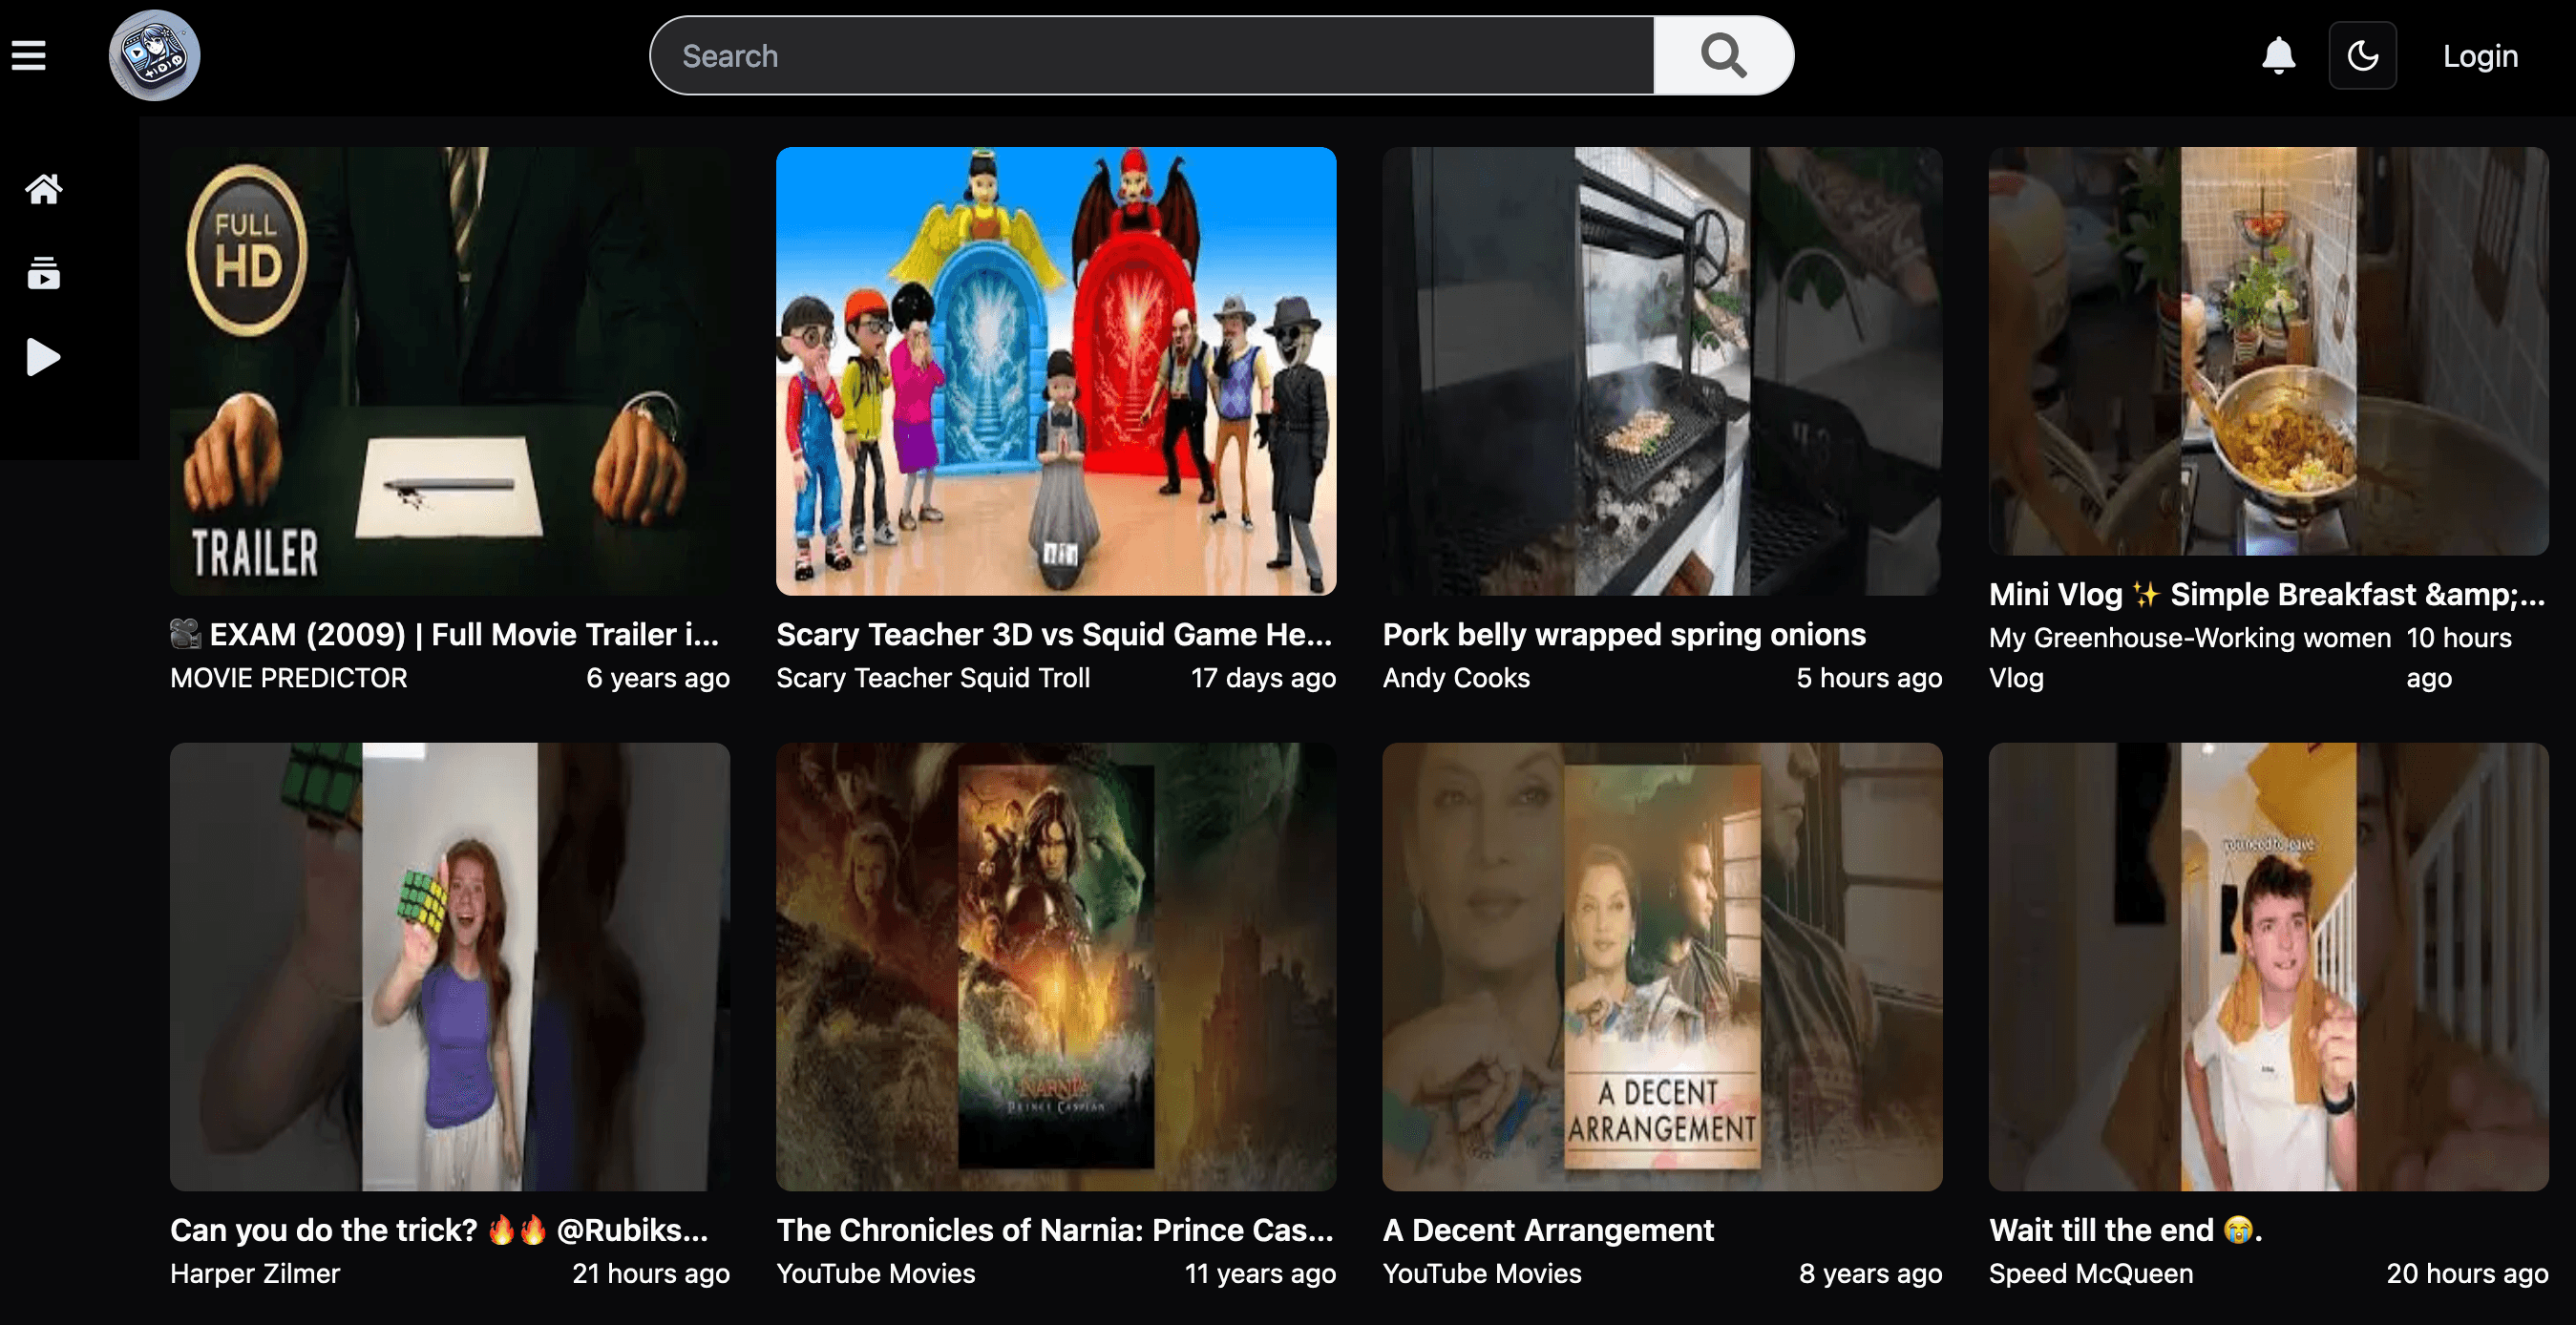Open Harper Zilmer channel name
The image size is (2576, 1325).
tap(255, 1273)
